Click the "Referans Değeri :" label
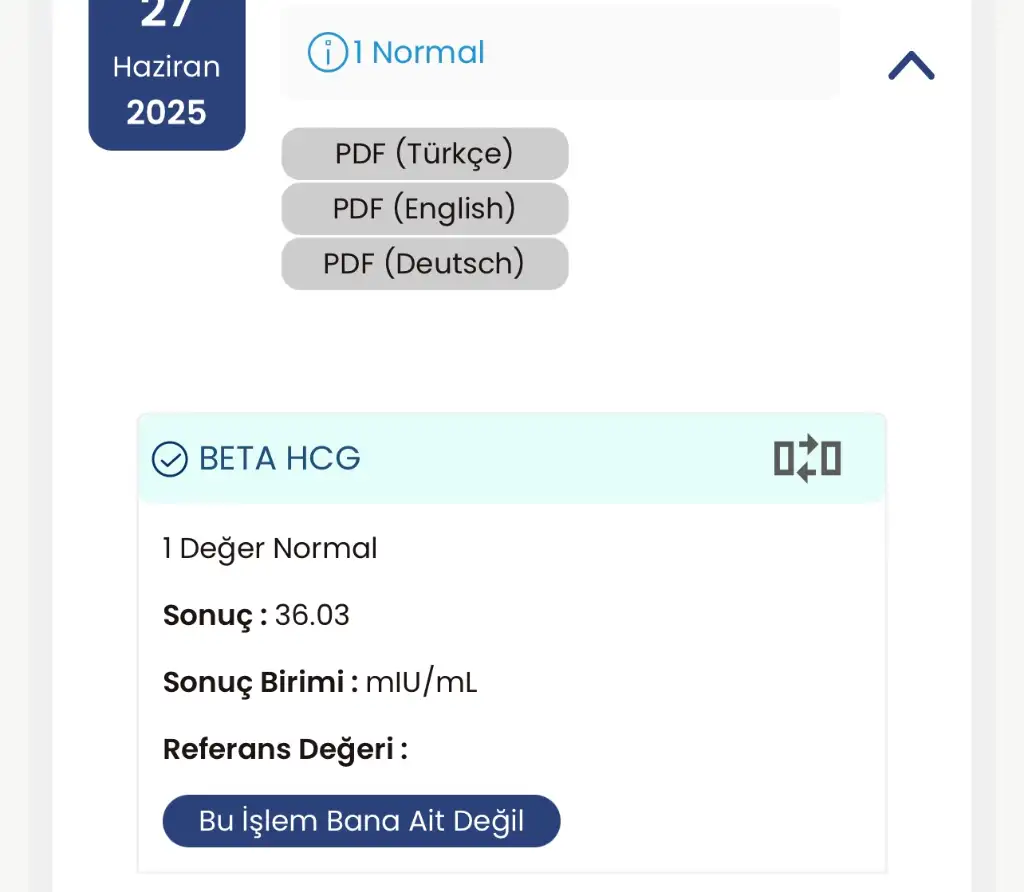The width and height of the screenshot is (1024, 892). point(285,749)
